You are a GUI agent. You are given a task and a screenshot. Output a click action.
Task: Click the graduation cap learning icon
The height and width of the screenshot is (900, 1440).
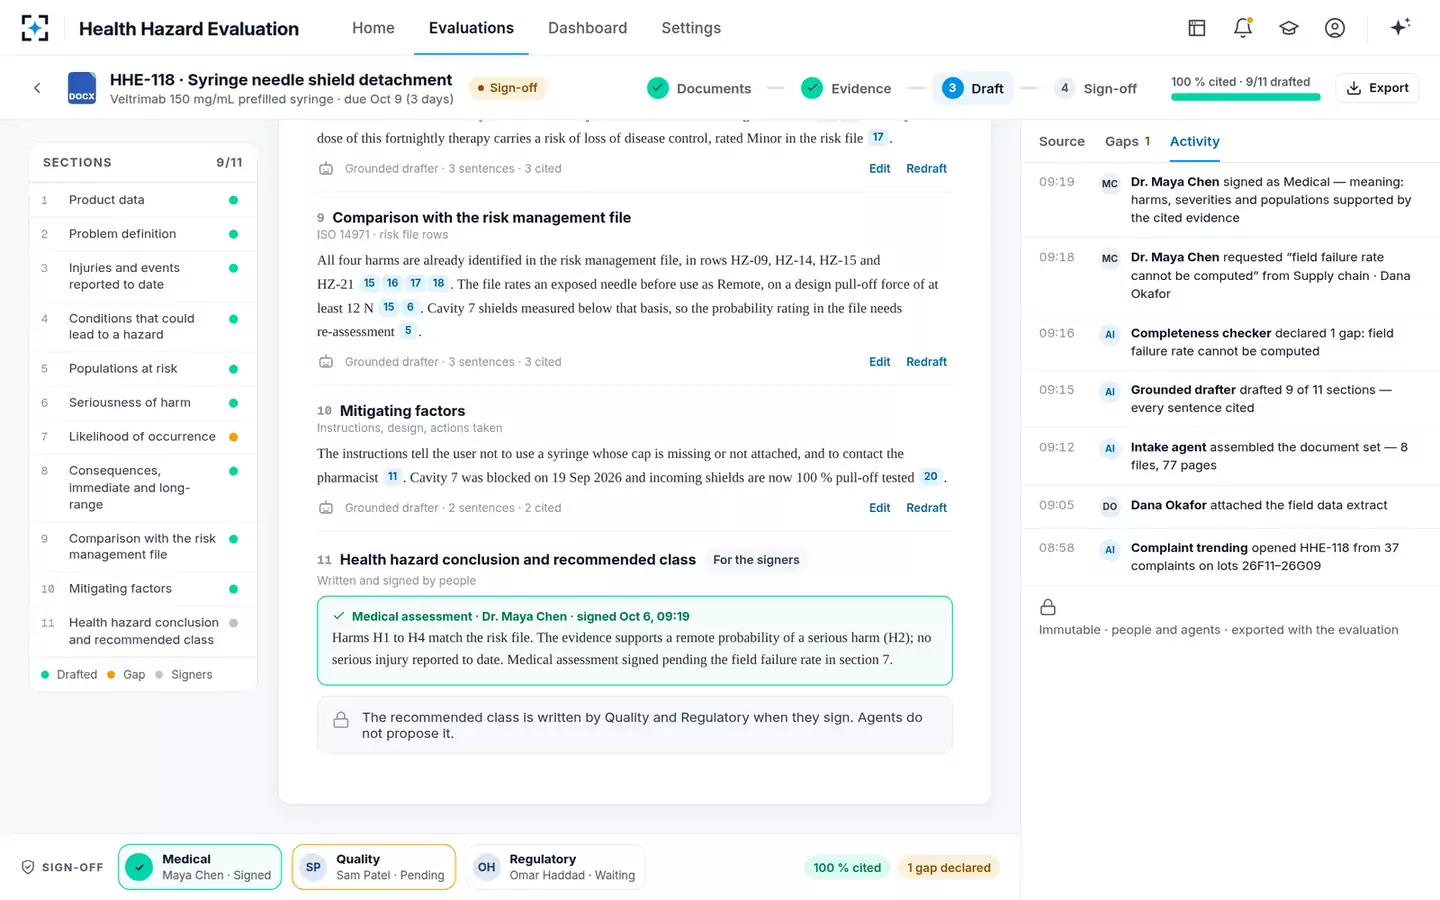coord(1289,28)
